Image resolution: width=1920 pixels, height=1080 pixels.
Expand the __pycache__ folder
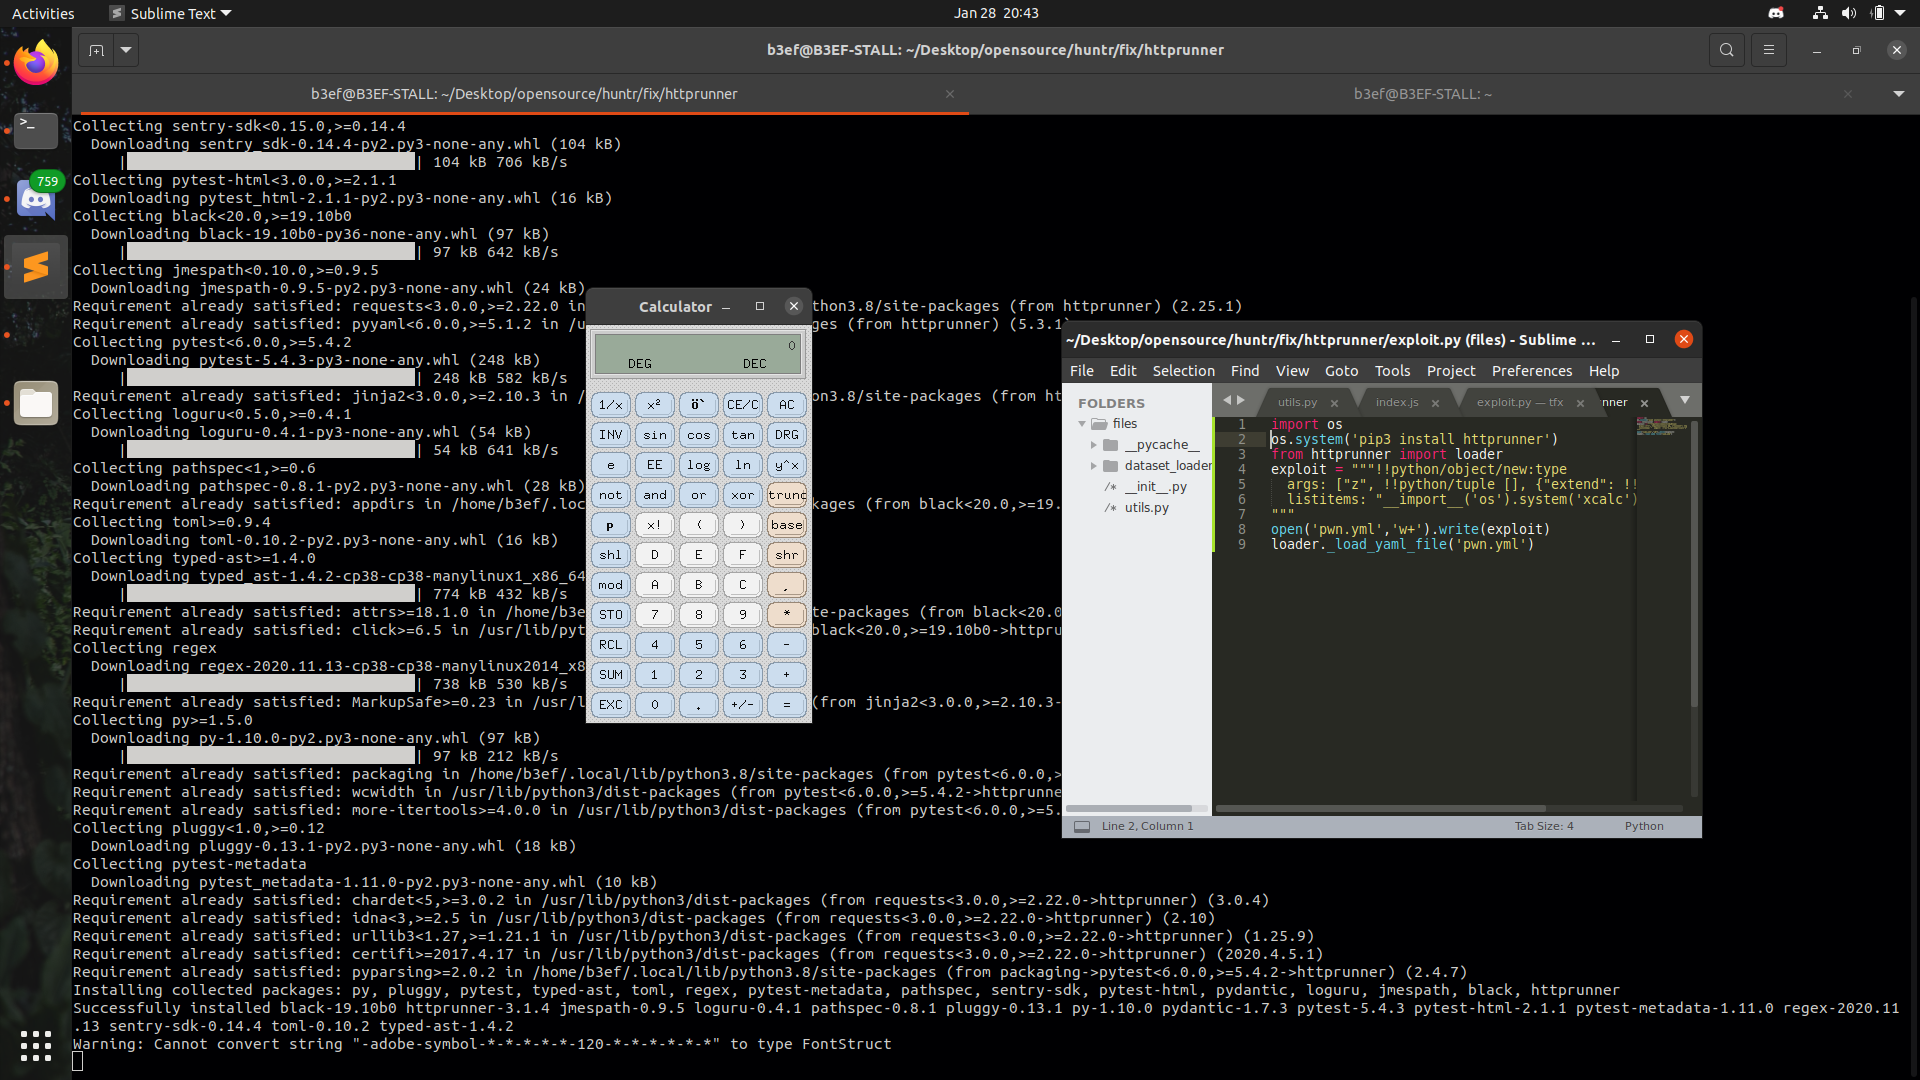1094,445
